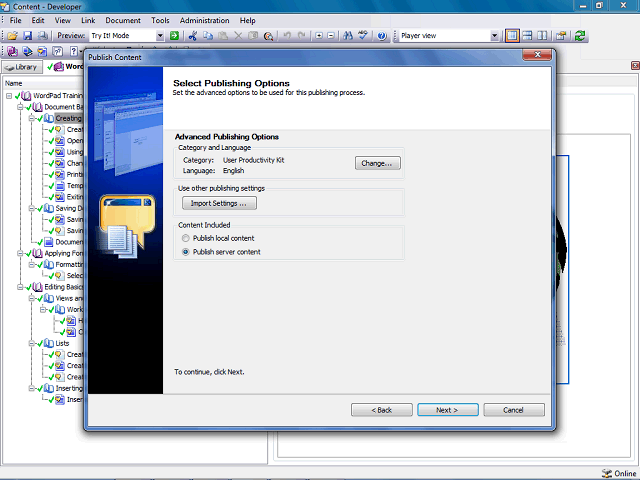The width and height of the screenshot is (640, 480).
Task: Click the Cut scissors icon
Action: pos(193,36)
